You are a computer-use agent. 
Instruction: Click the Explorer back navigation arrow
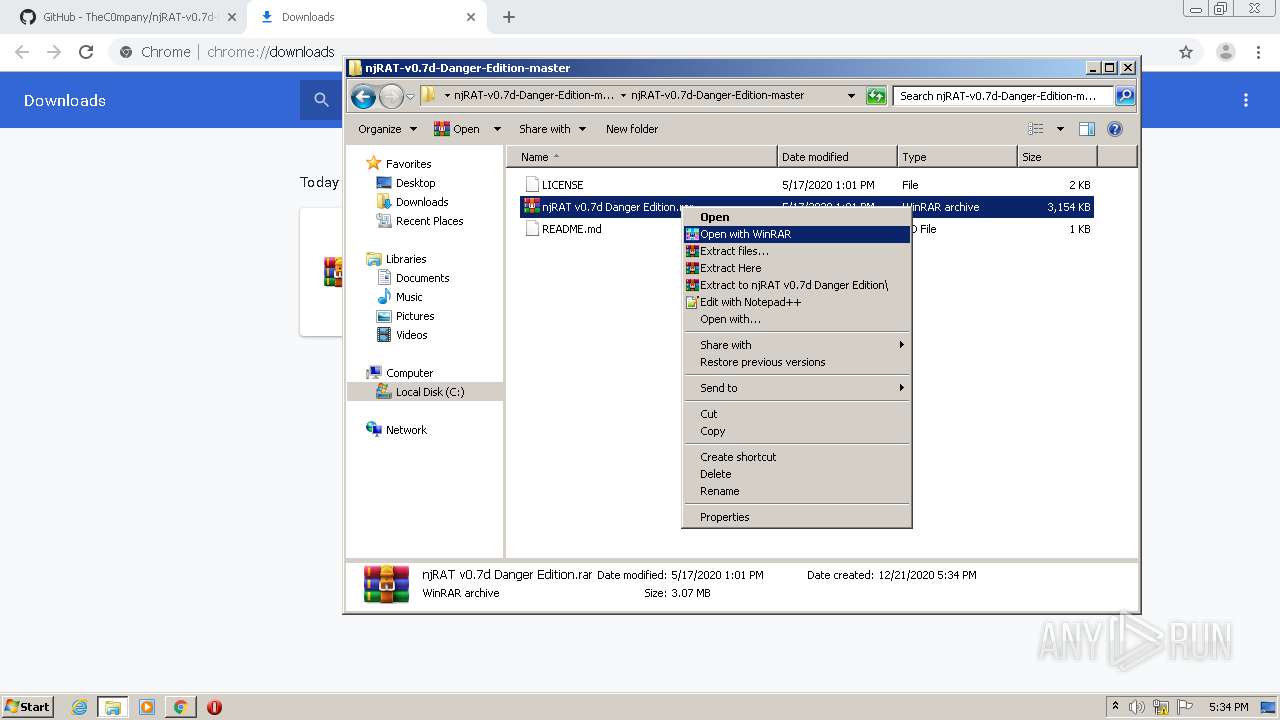click(x=363, y=96)
